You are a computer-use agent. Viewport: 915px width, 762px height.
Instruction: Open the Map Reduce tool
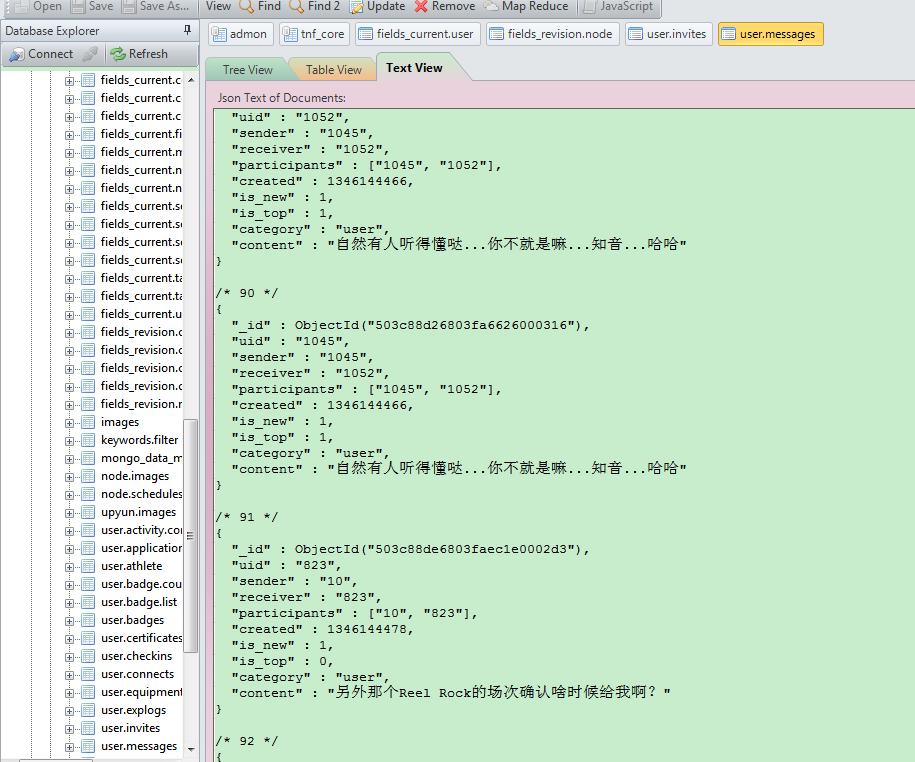point(526,6)
